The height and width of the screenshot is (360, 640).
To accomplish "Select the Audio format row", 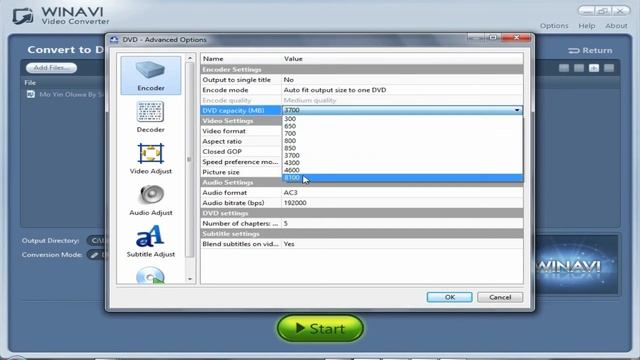I will click(x=362, y=193).
